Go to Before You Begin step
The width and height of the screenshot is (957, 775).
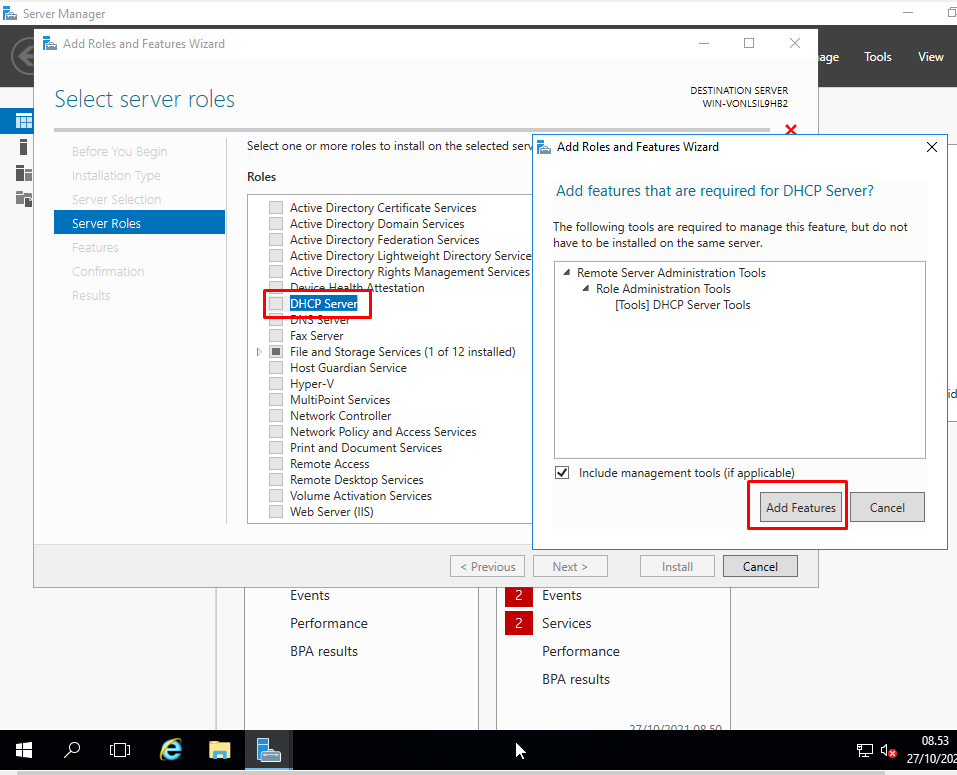(x=119, y=151)
